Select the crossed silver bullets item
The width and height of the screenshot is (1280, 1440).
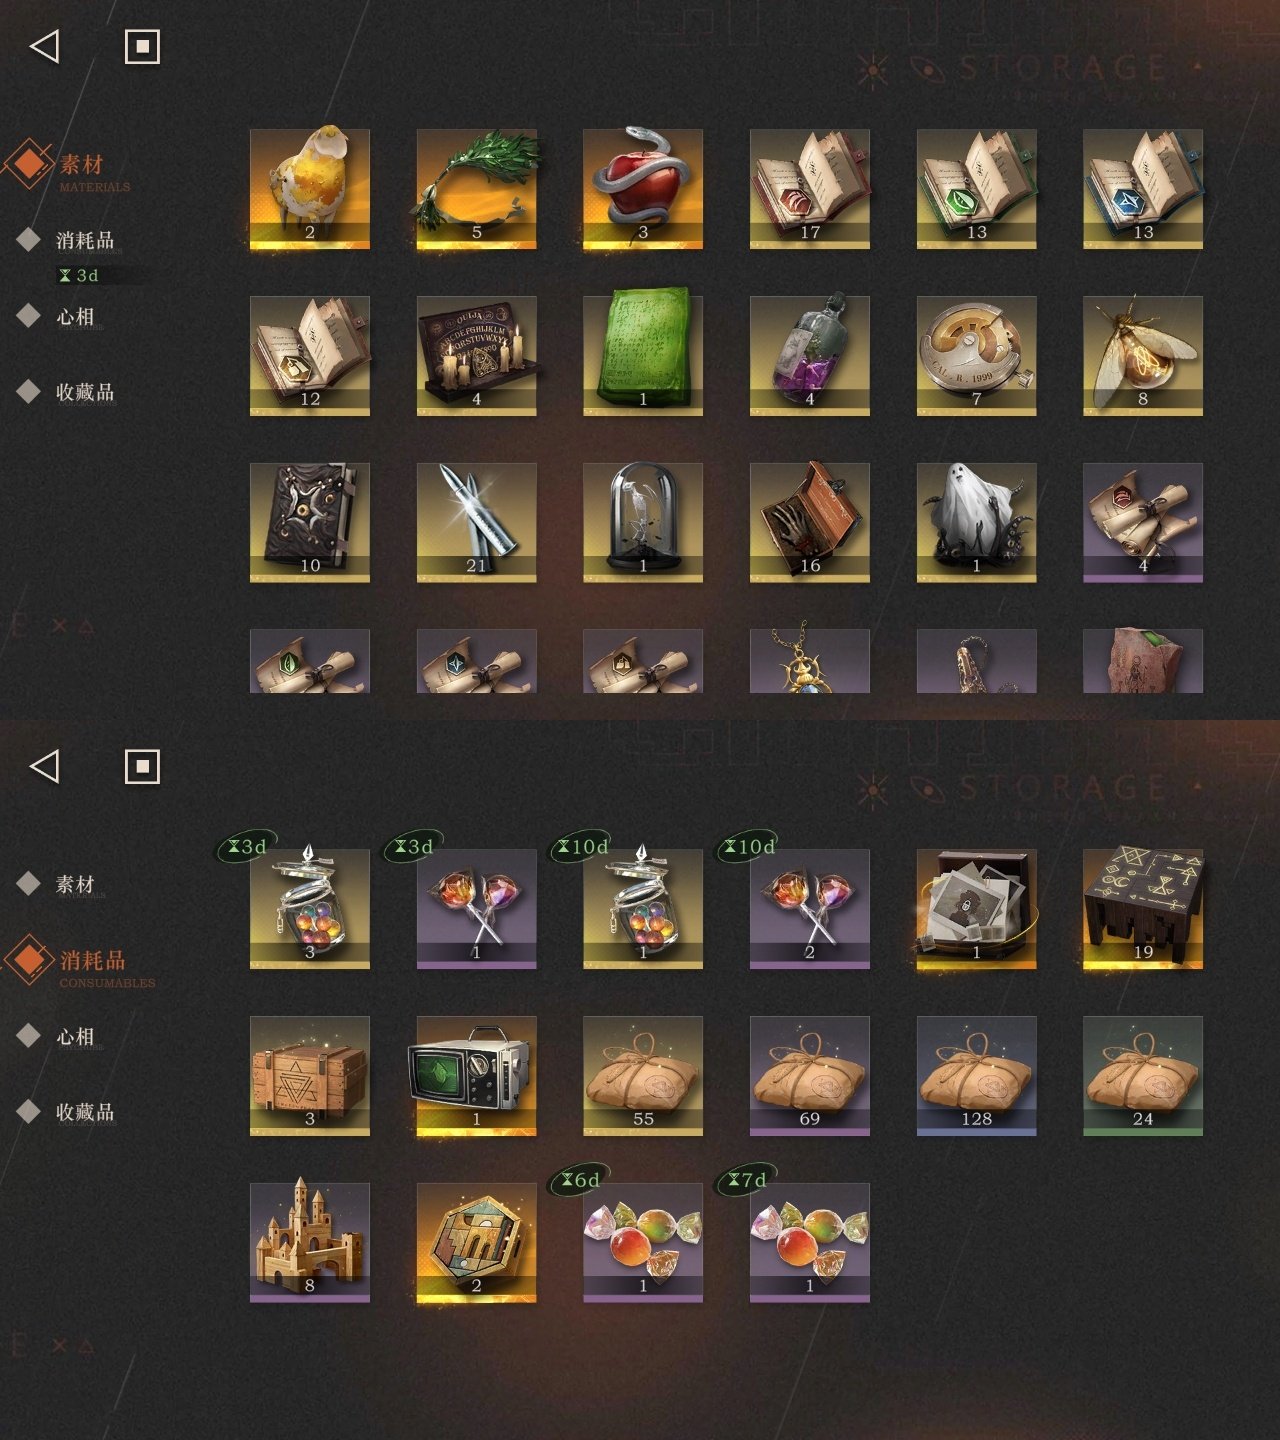point(476,522)
